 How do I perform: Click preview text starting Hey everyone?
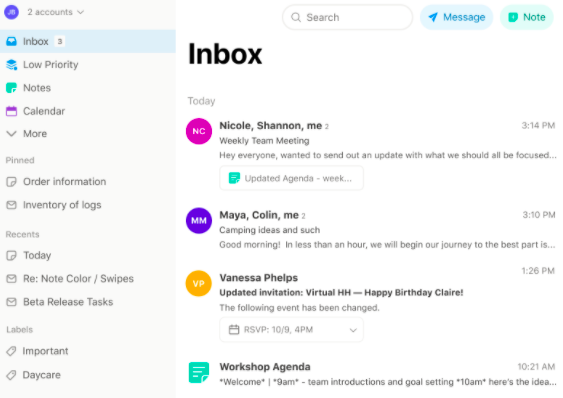388,155
